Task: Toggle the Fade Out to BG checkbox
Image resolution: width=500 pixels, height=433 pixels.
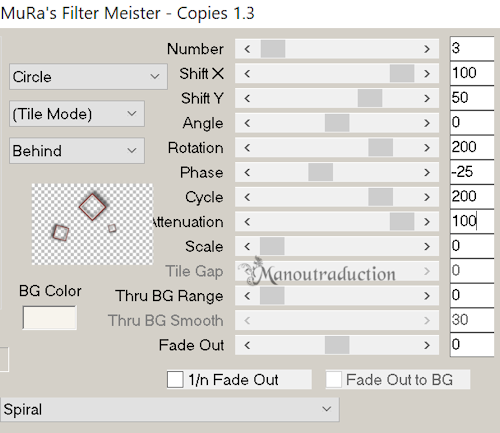Action: pos(334,380)
